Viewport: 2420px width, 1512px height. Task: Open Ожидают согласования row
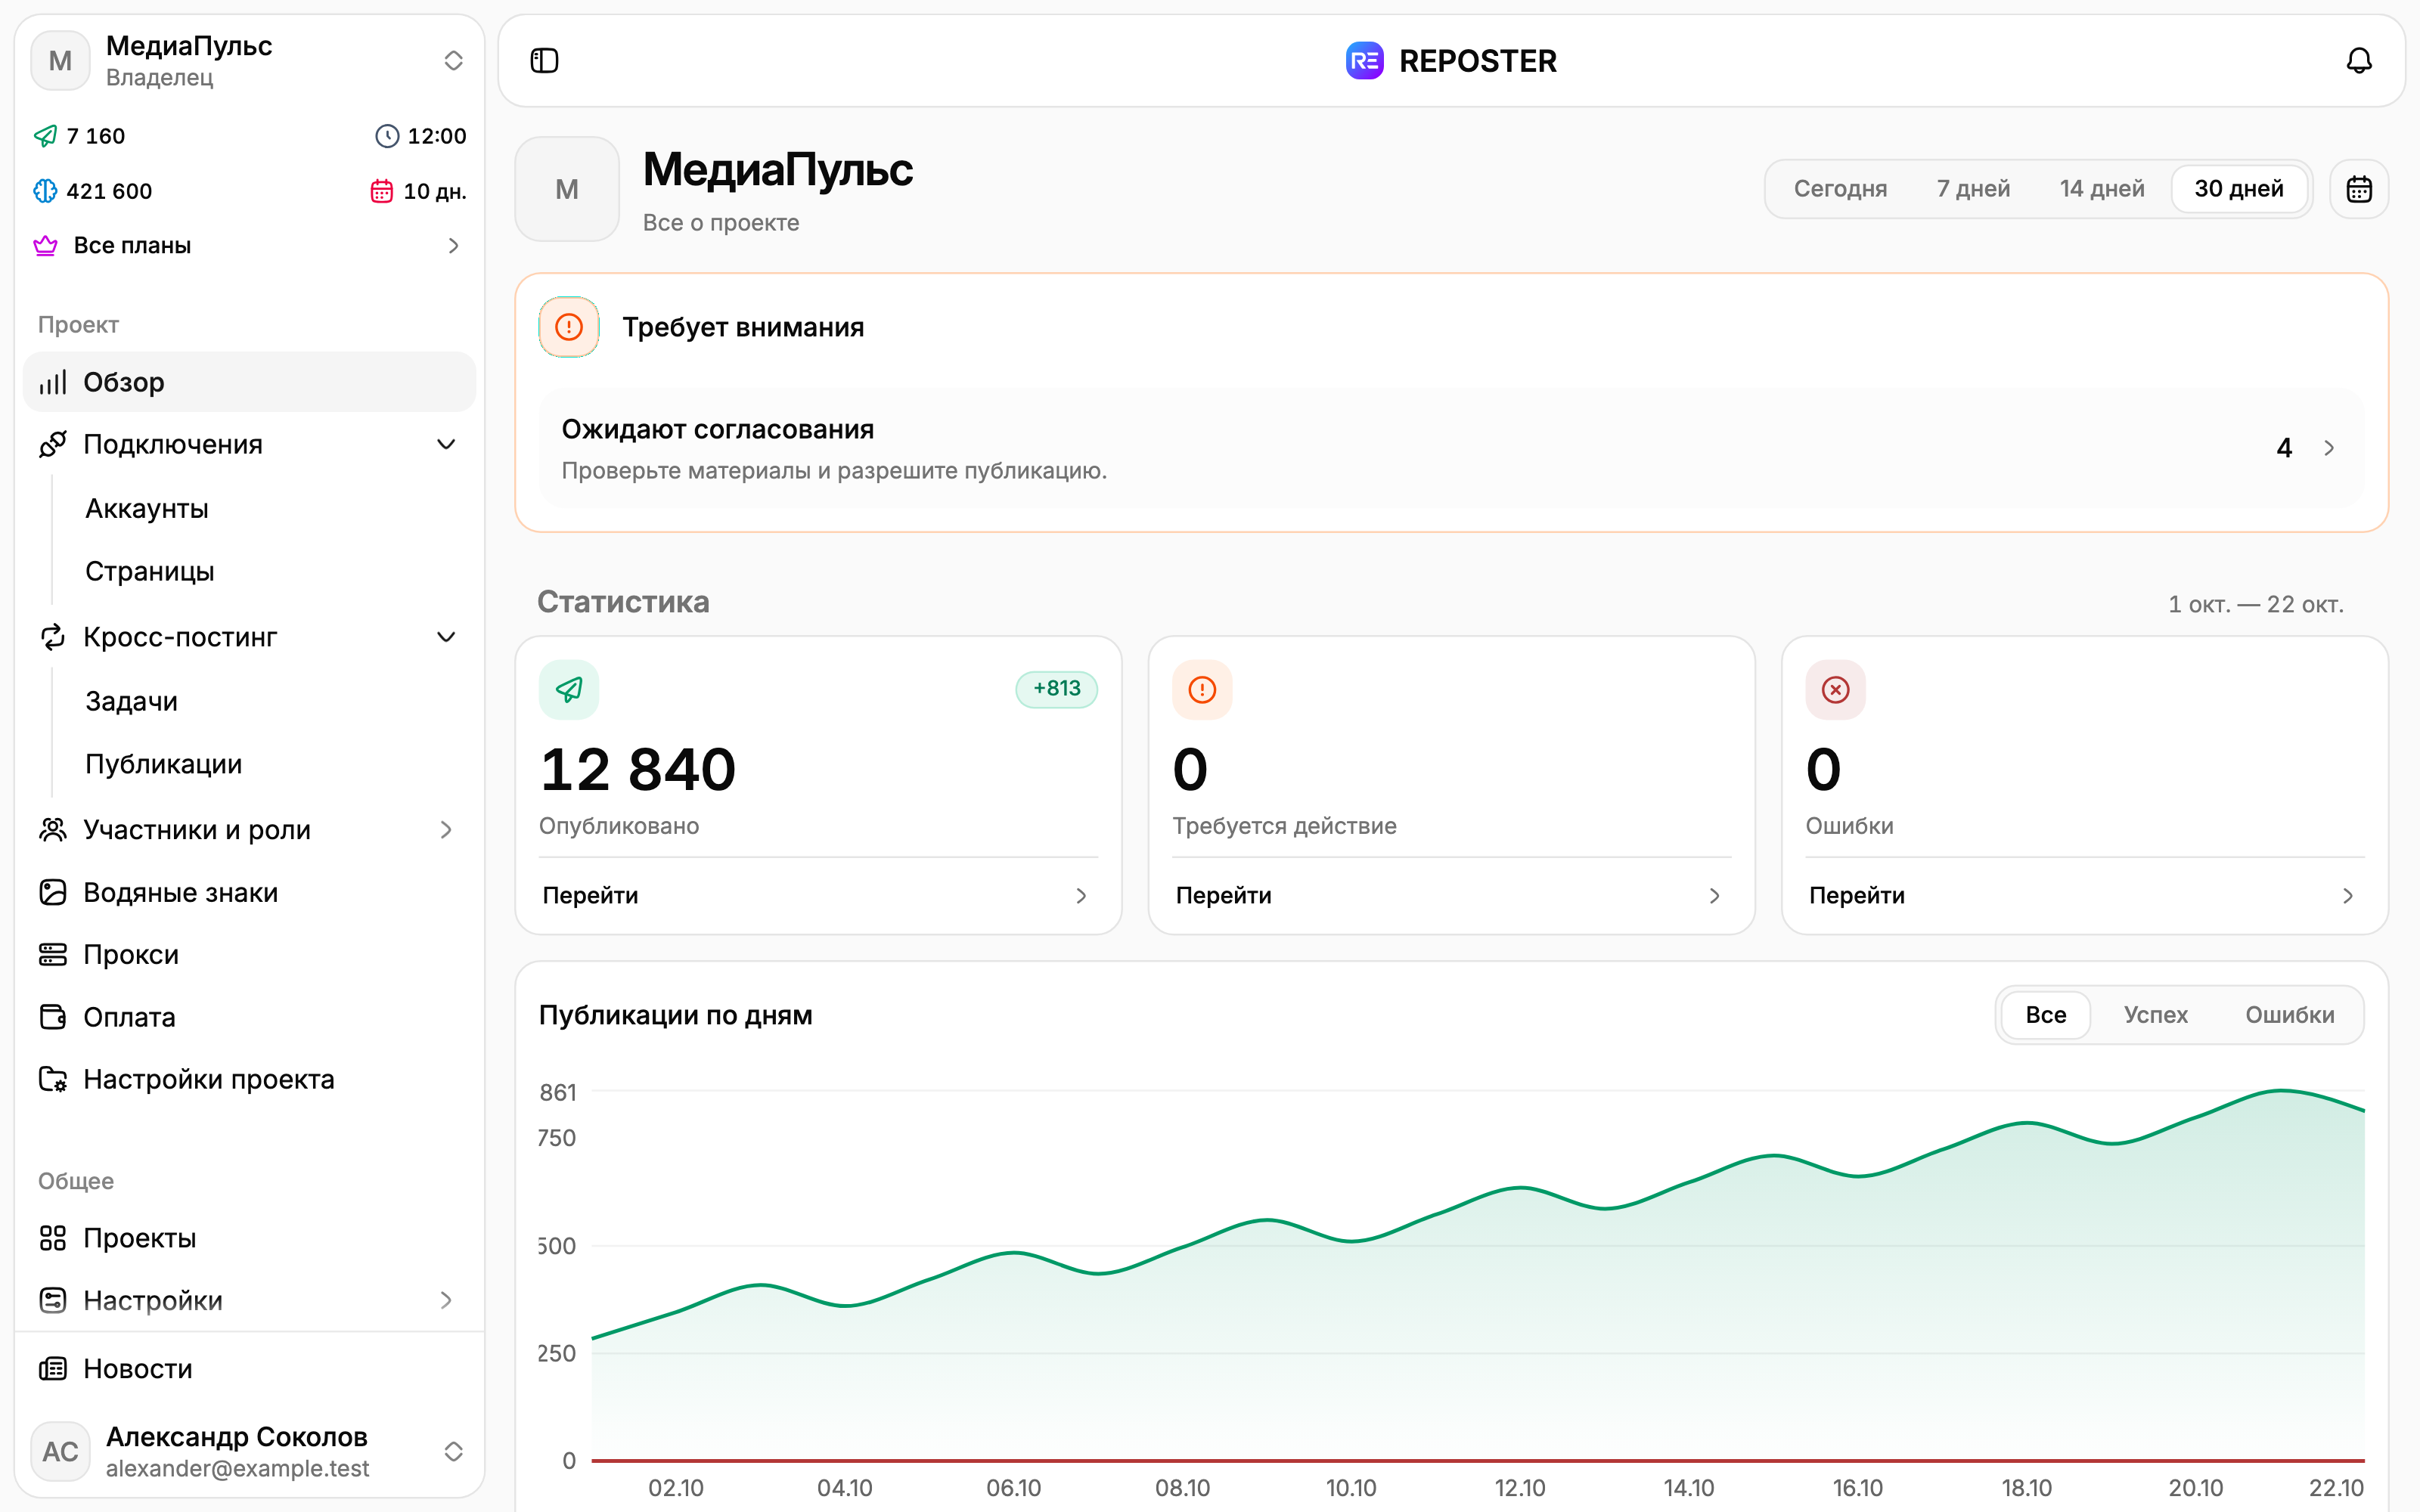(1451, 448)
